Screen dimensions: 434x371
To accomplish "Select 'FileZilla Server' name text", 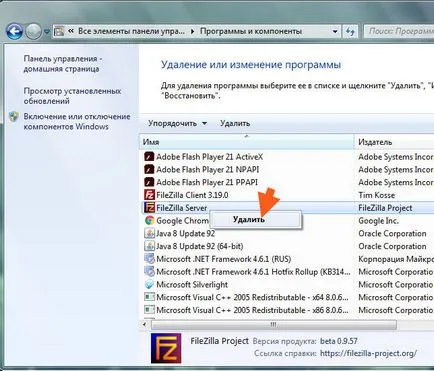I will click(x=182, y=208).
